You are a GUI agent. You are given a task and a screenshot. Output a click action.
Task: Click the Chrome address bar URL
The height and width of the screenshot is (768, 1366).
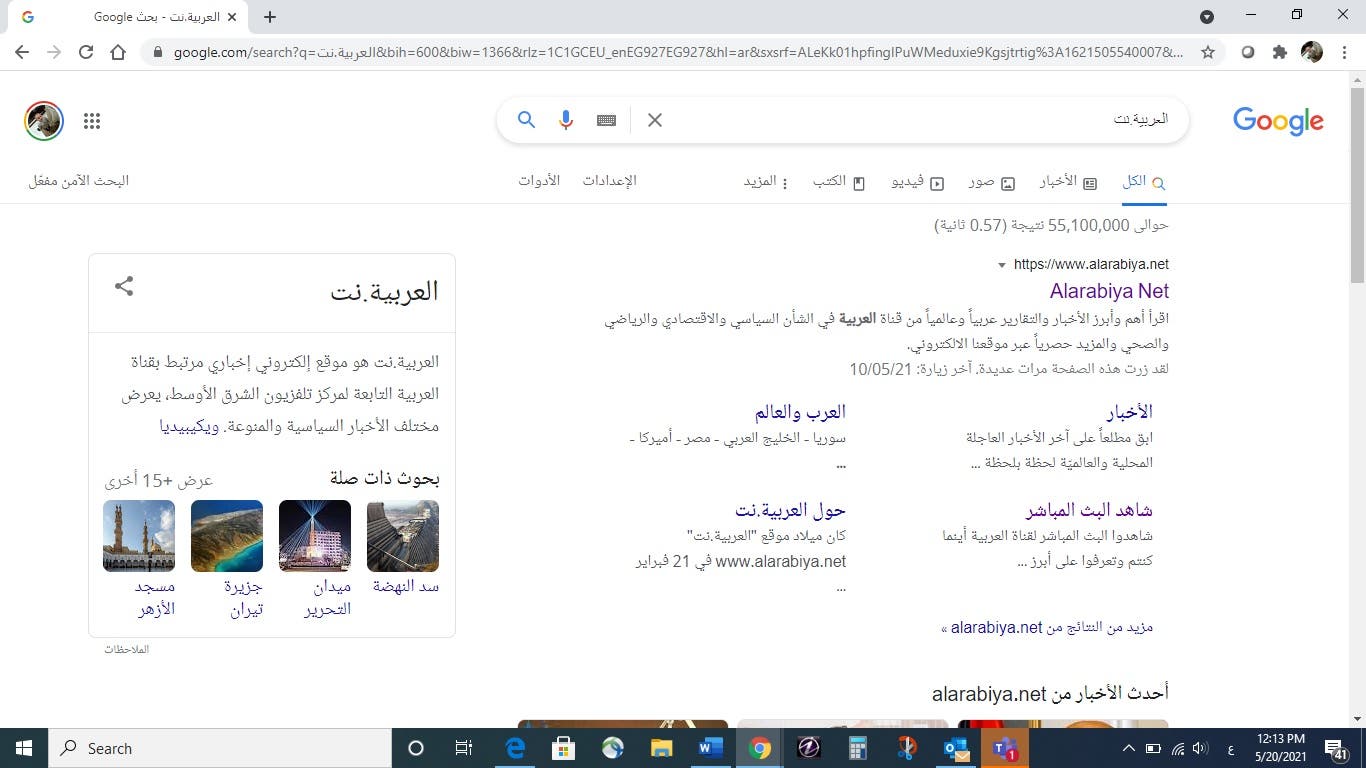pos(676,52)
